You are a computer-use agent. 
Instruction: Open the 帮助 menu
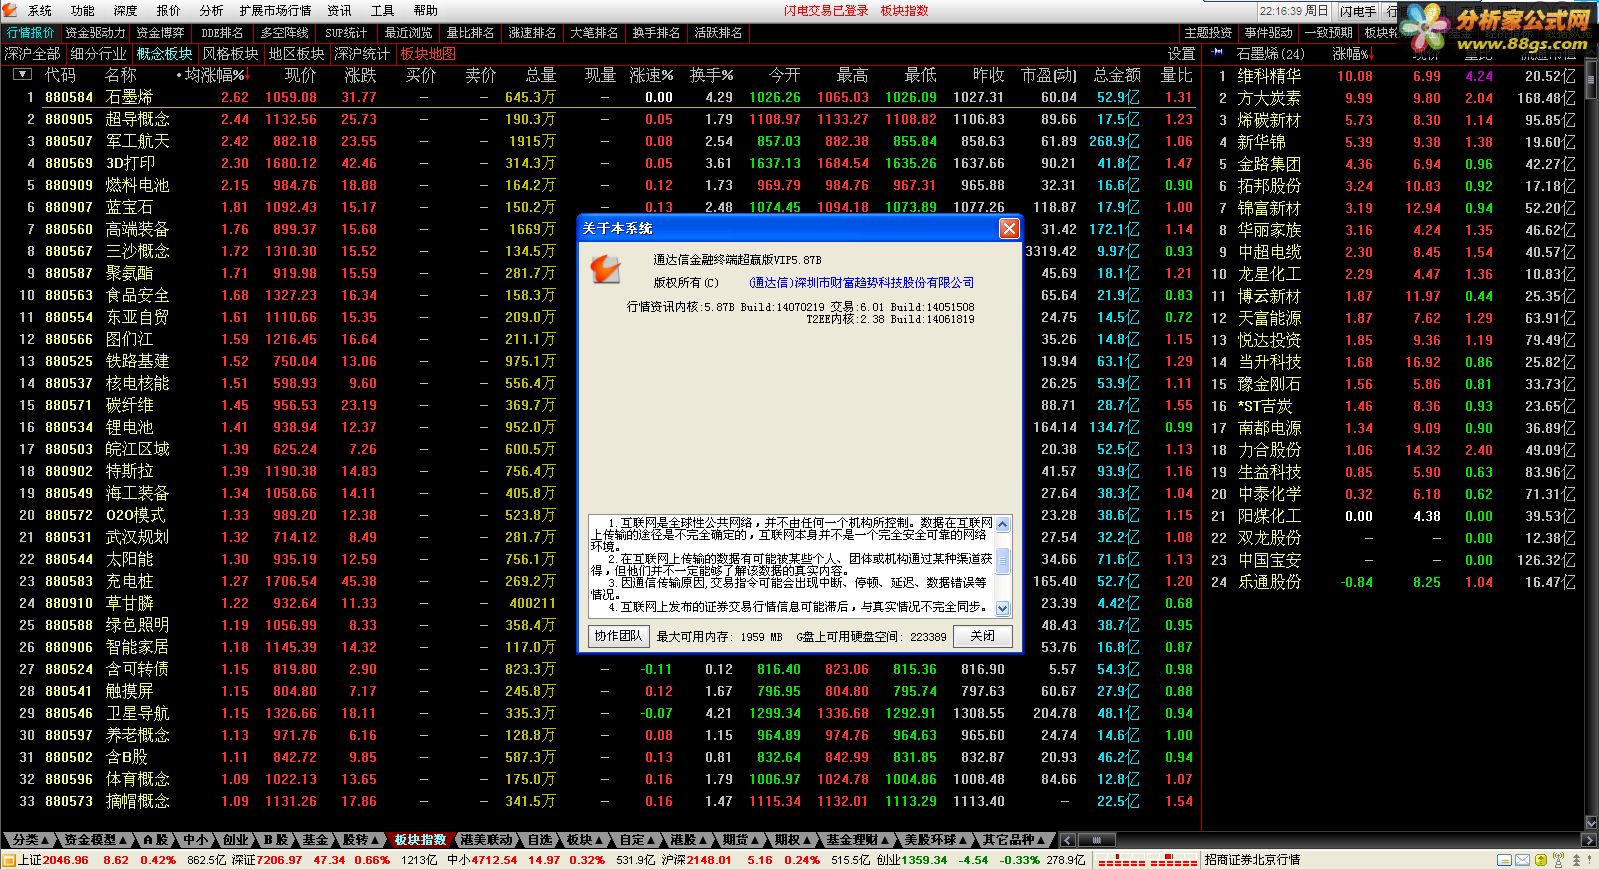(426, 10)
